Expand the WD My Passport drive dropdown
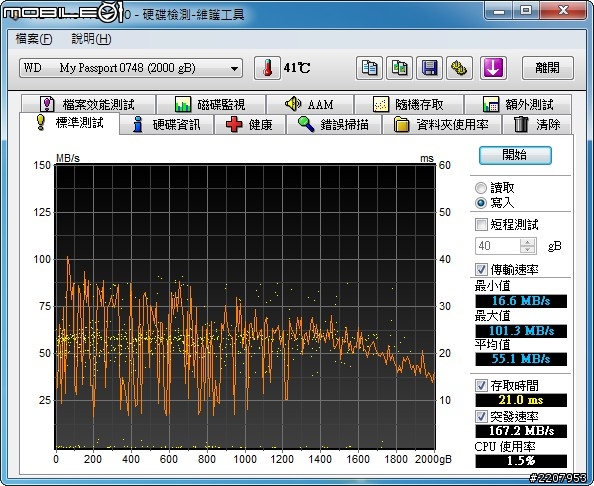The height and width of the screenshot is (486, 594). pyautogui.click(x=131, y=68)
